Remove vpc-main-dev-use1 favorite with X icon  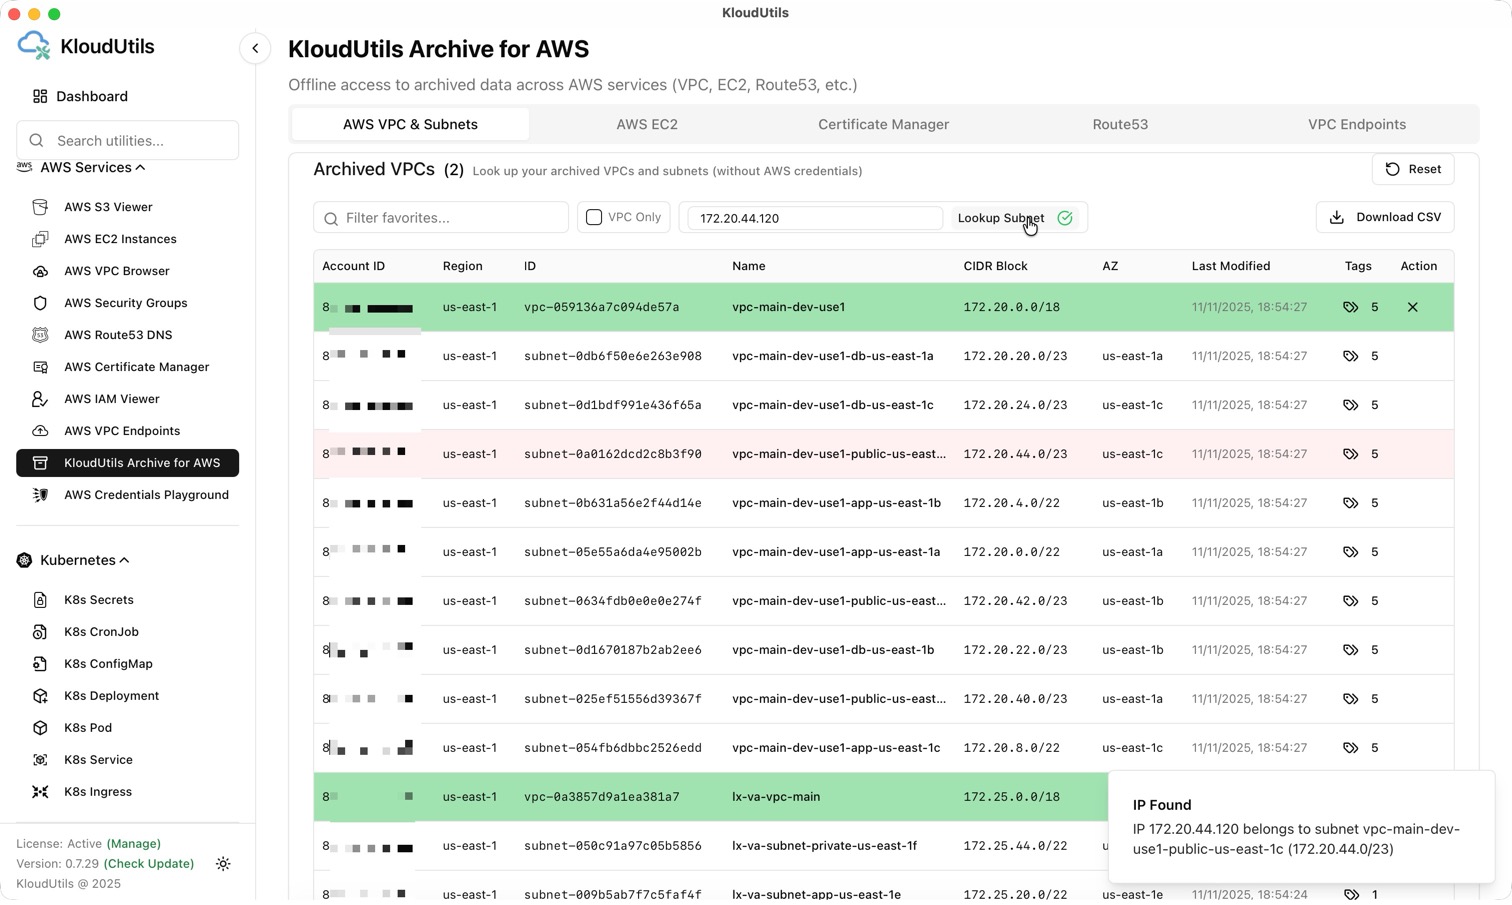[1412, 307]
